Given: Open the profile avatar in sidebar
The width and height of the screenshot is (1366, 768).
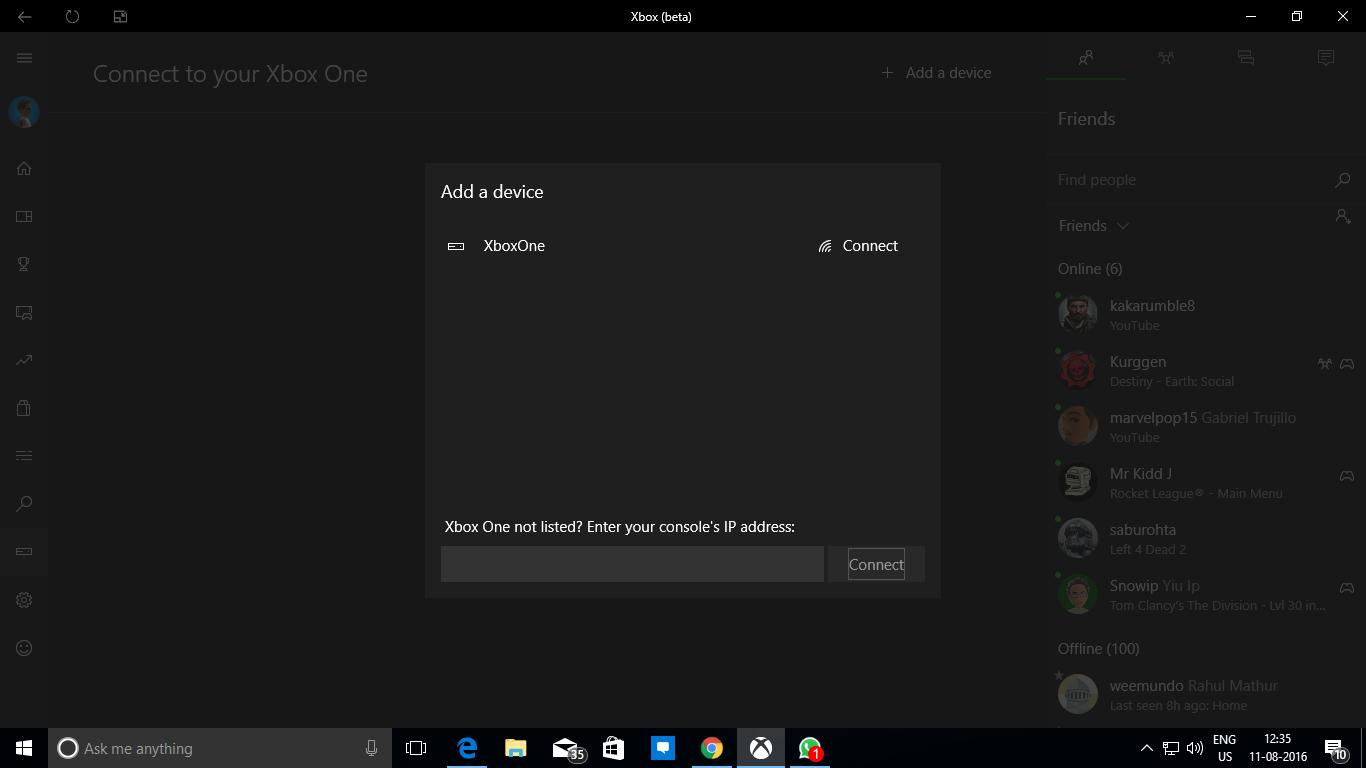Looking at the screenshot, I should 24,112.
